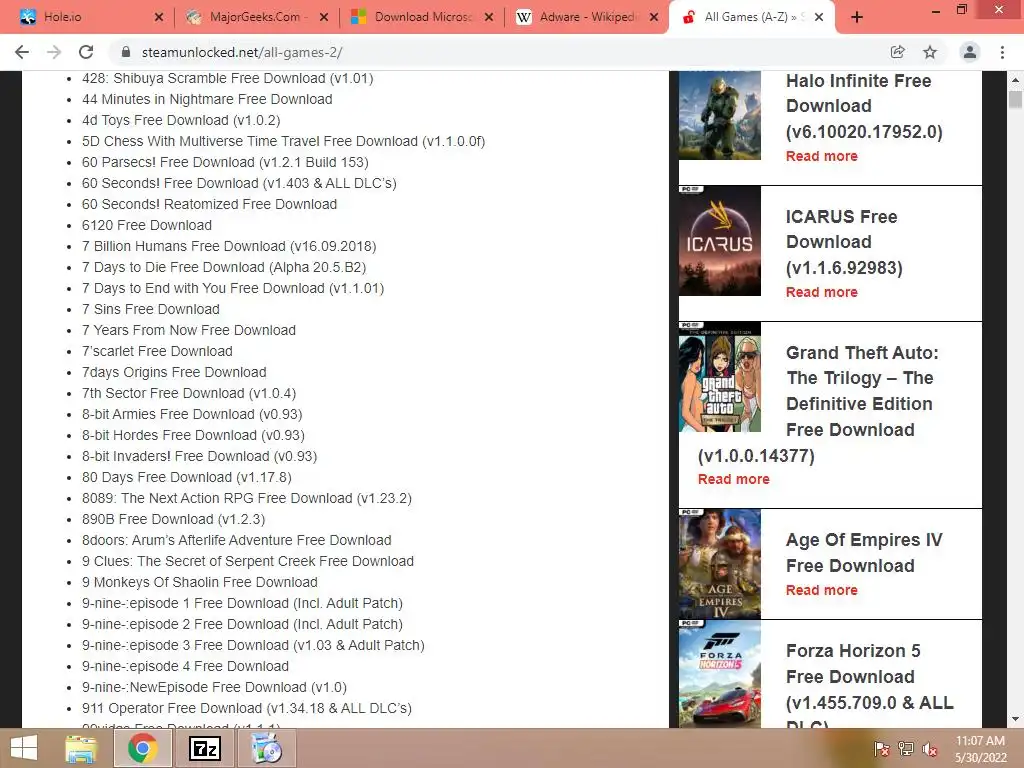The image size is (1024, 768).
Task: Click Read more under Age Of Empires IV
Action: [822, 590]
